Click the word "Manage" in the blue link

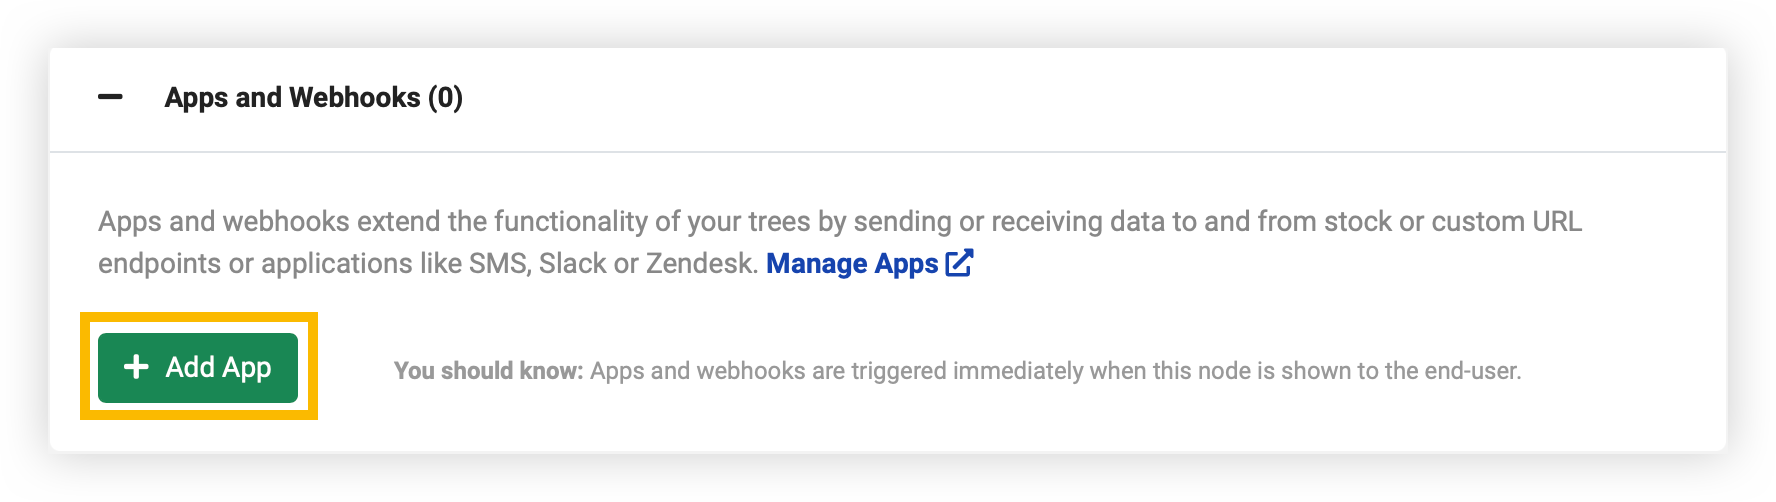pyautogui.click(x=817, y=263)
